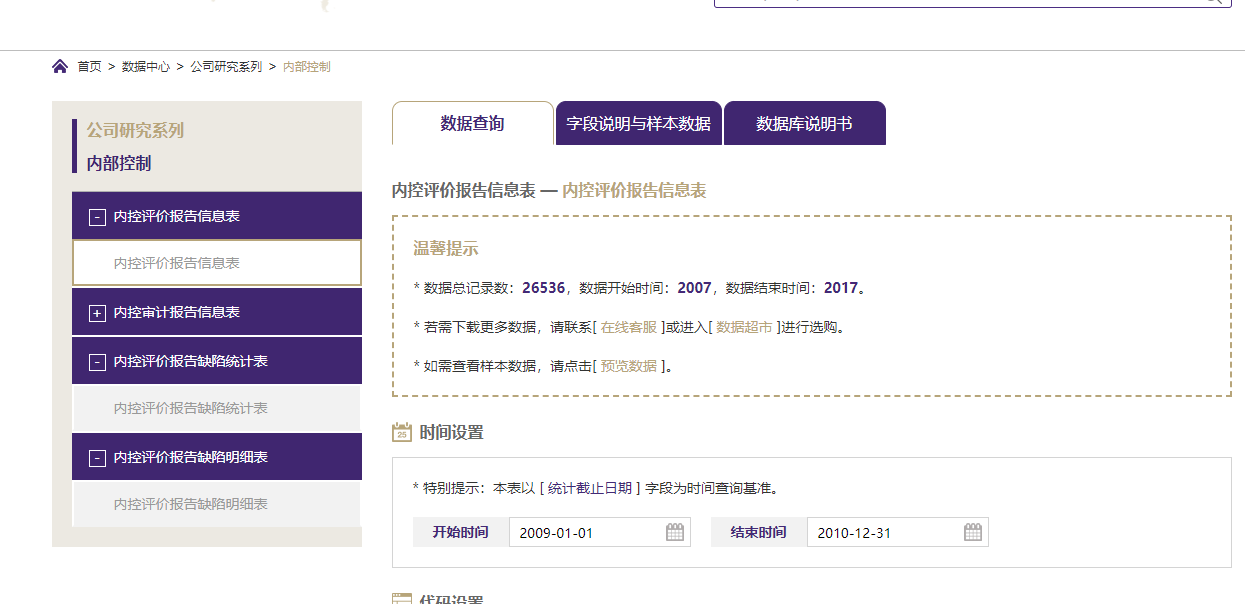Click the 时间设置 calendar section icon
The height and width of the screenshot is (604, 1245).
402,432
